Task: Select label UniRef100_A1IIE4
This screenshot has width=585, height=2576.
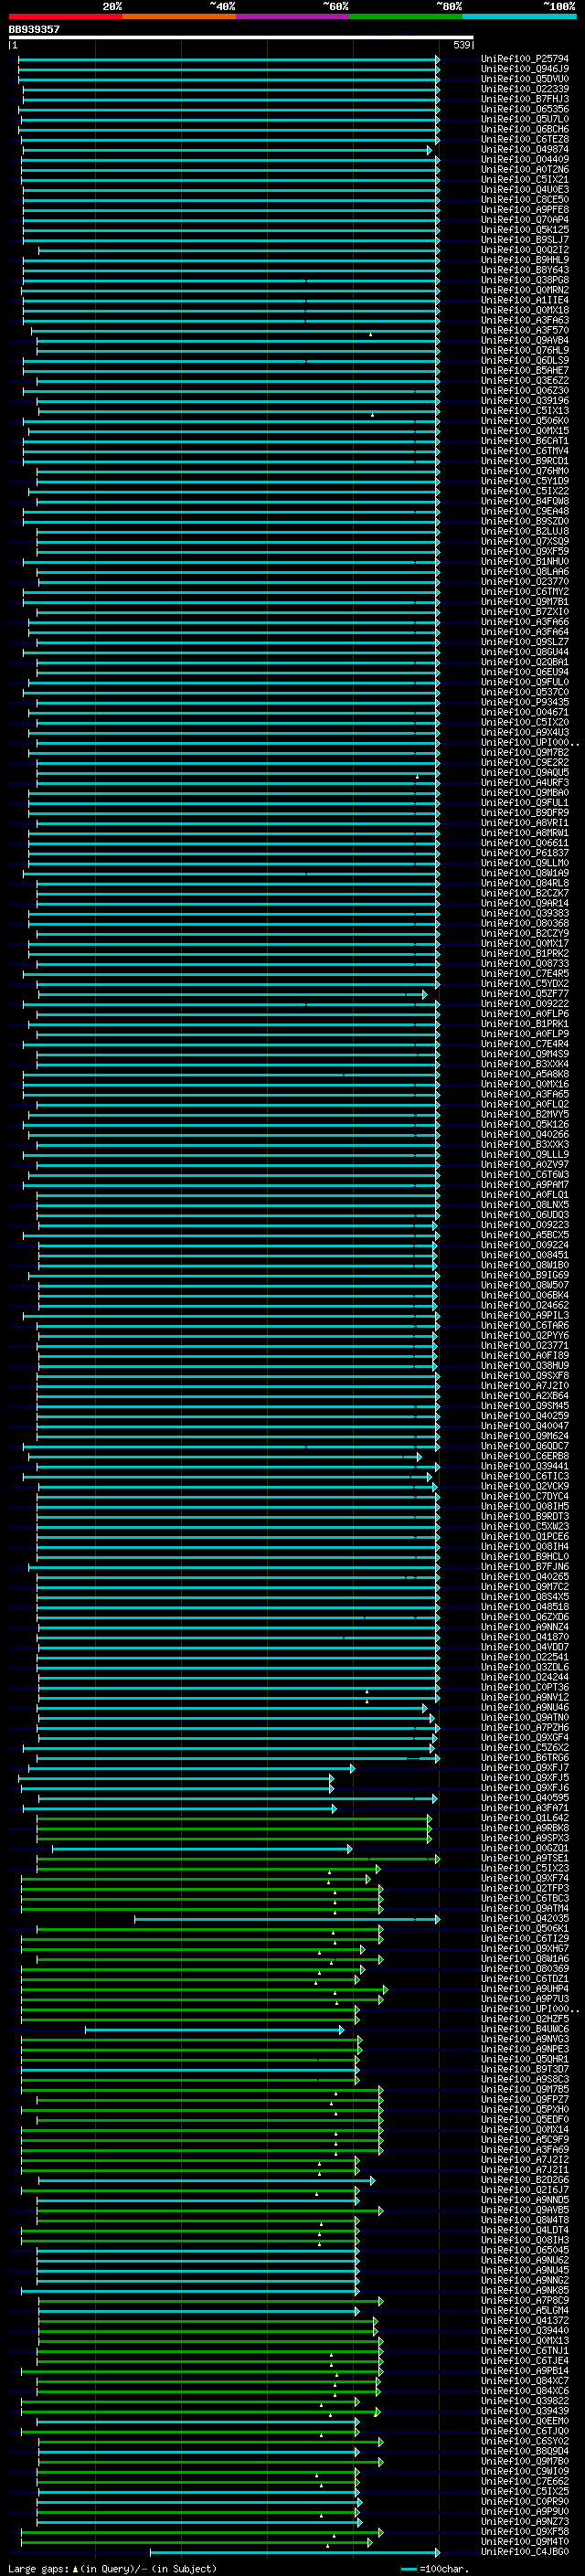Action: coord(525,300)
